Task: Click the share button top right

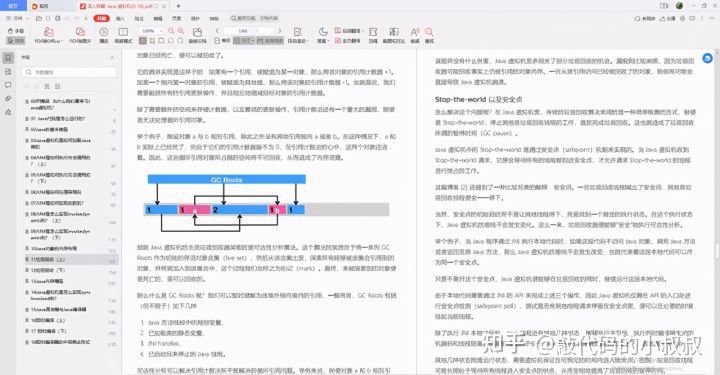Action: [667, 18]
